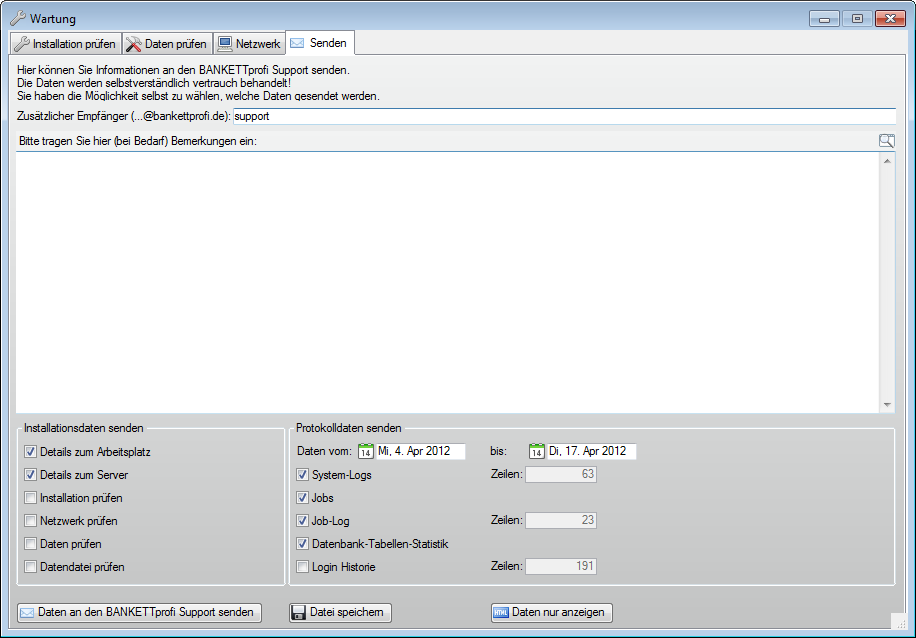Check the Datendatei prüfen option
This screenshot has width=916, height=638.
tap(31, 567)
